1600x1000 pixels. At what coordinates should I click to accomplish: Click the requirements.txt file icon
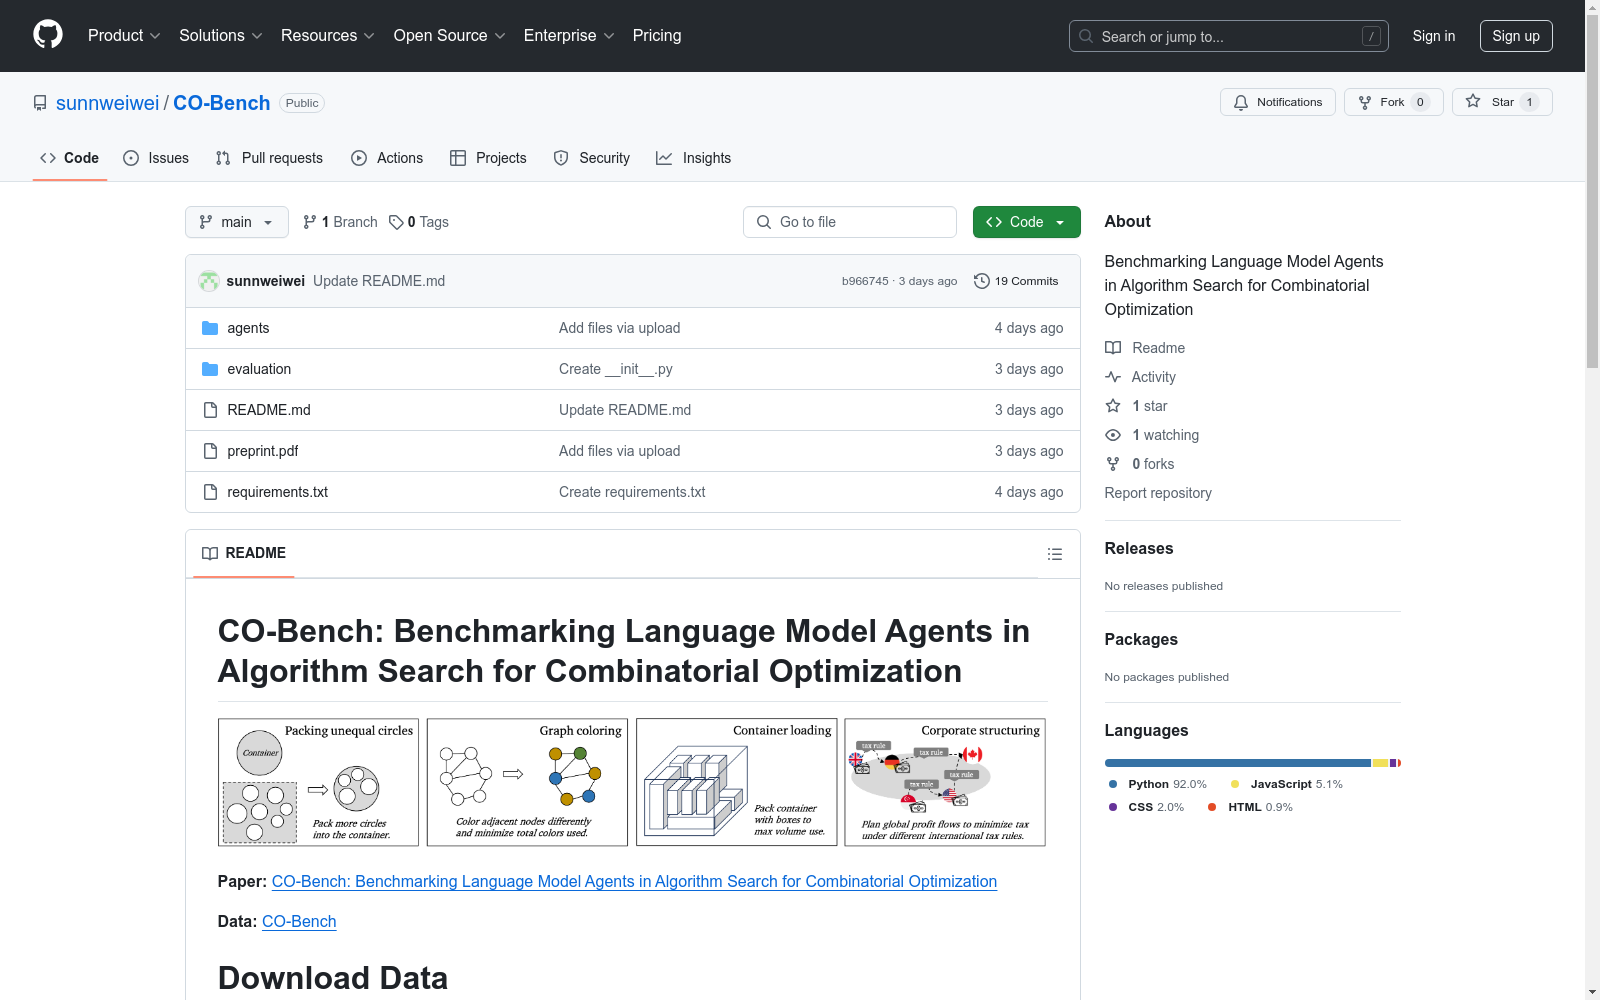pos(210,492)
